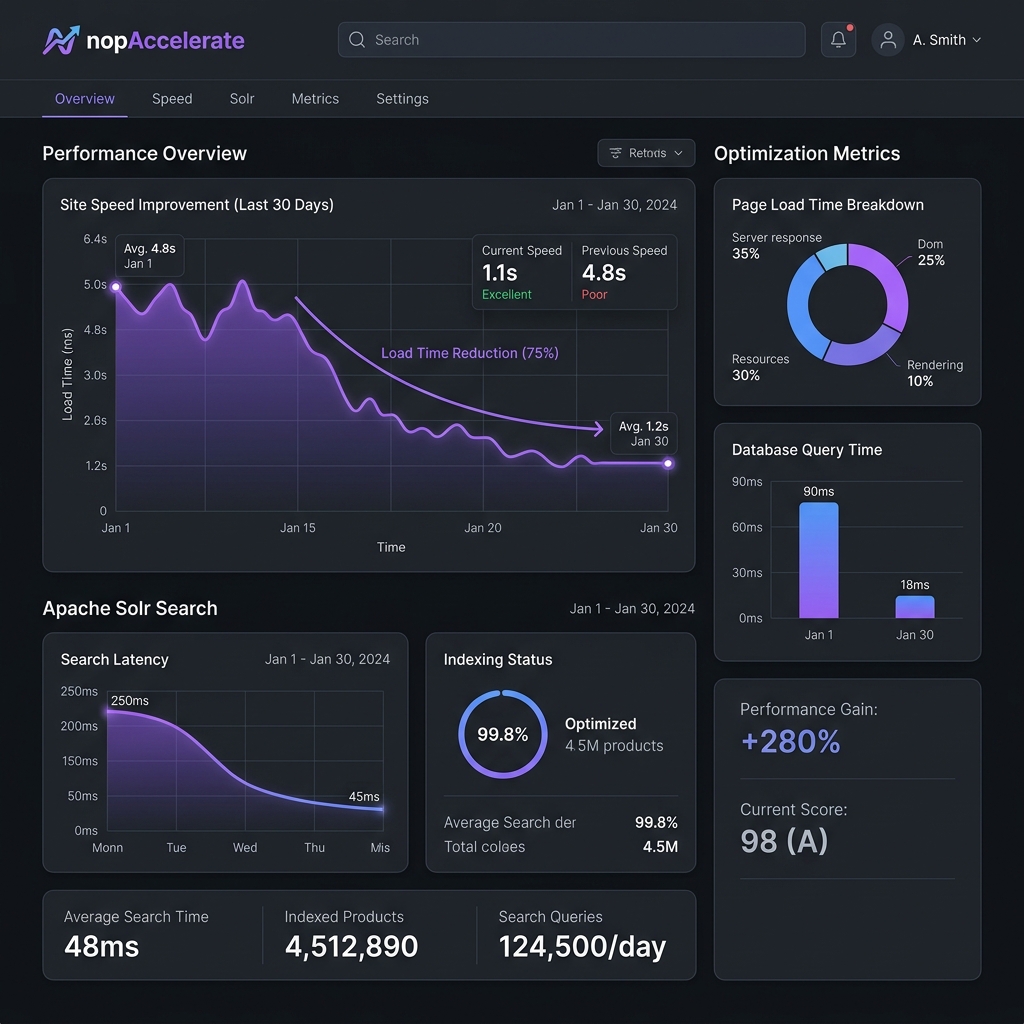Click the Dom 25% label
The width and height of the screenshot is (1024, 1024).
click(931, 252)
